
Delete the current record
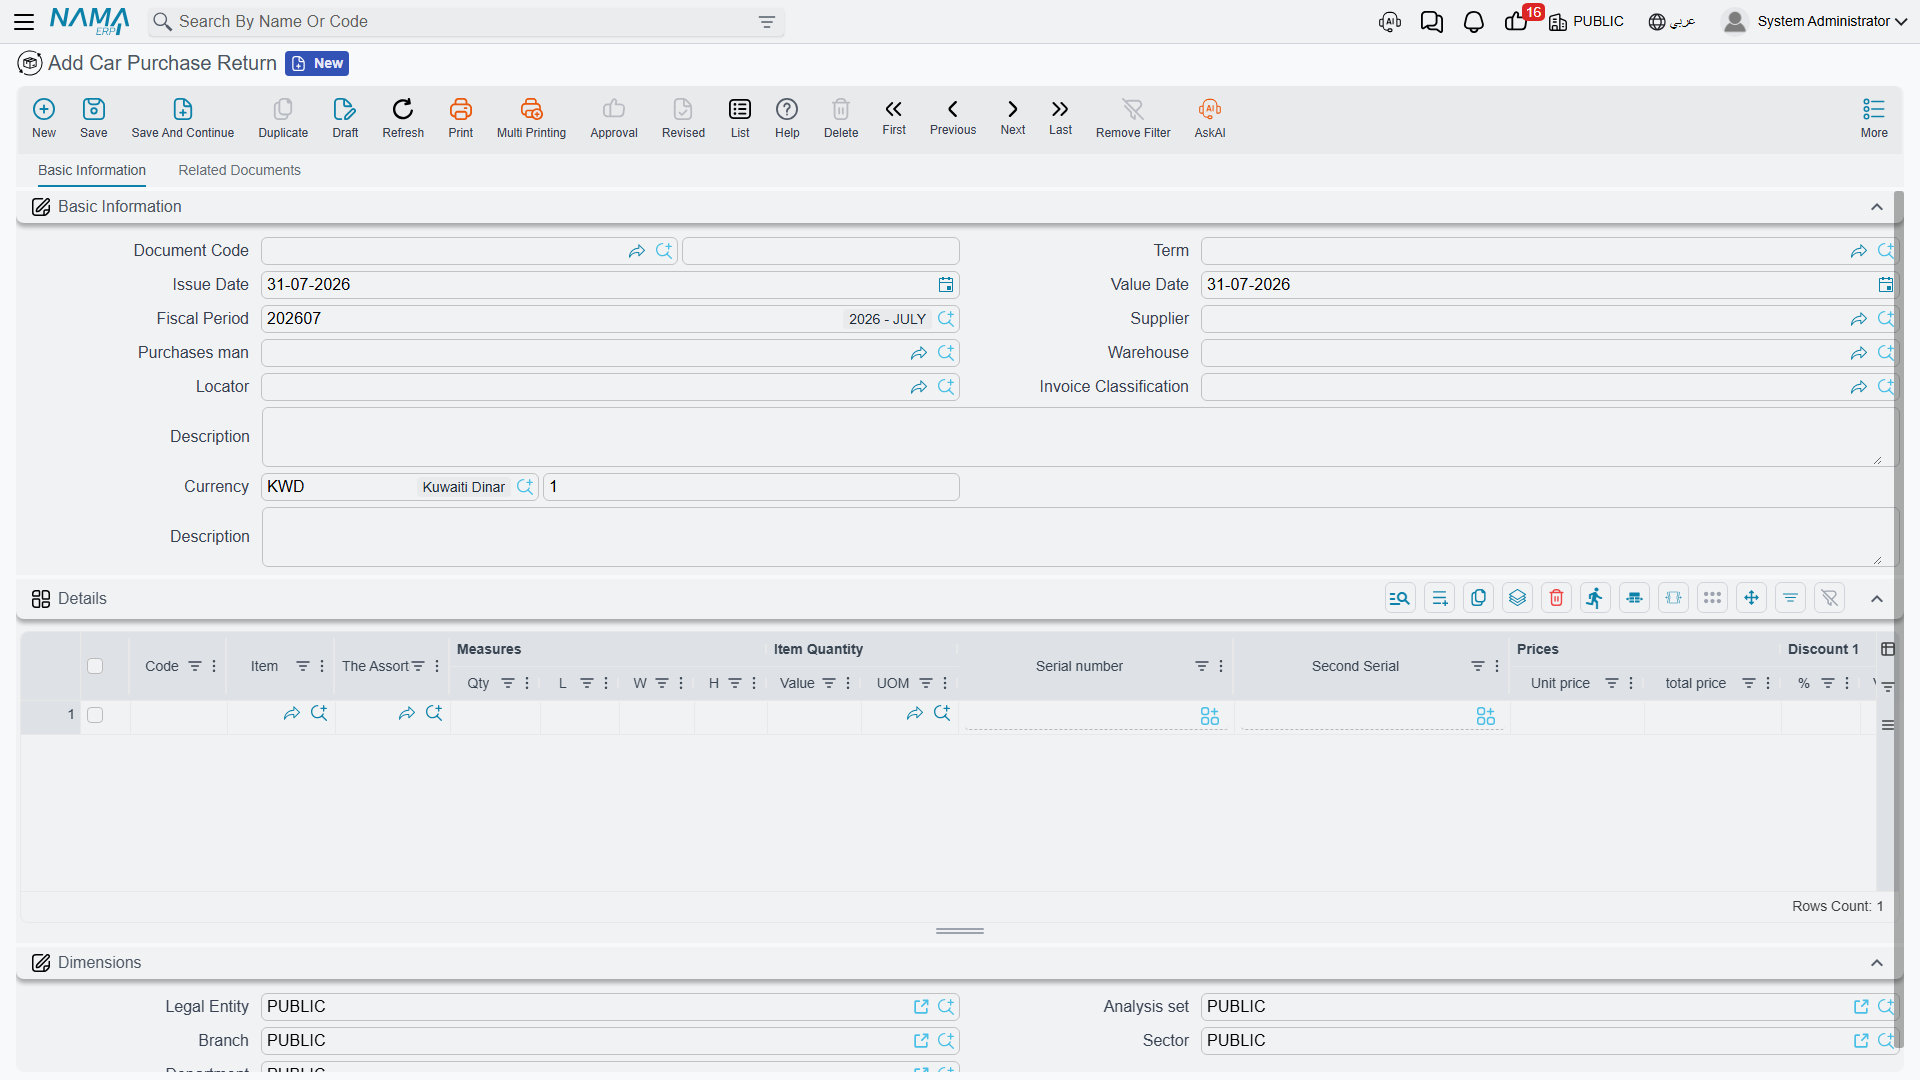pyautogui.click(x=841, y=118)
